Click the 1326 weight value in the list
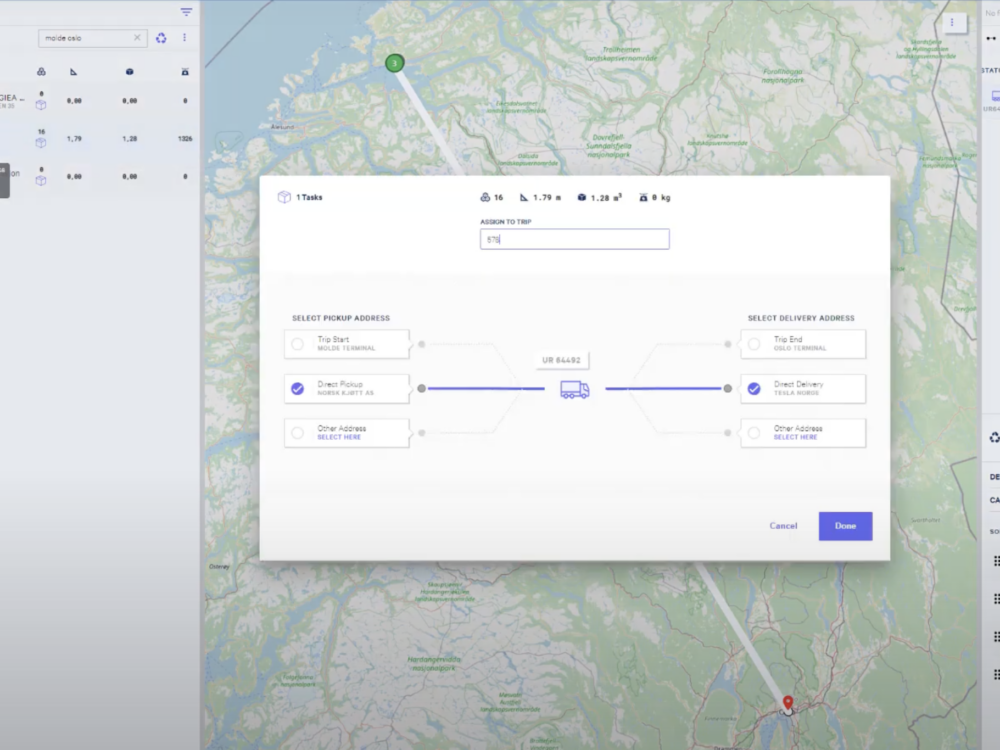 point(185,138)
